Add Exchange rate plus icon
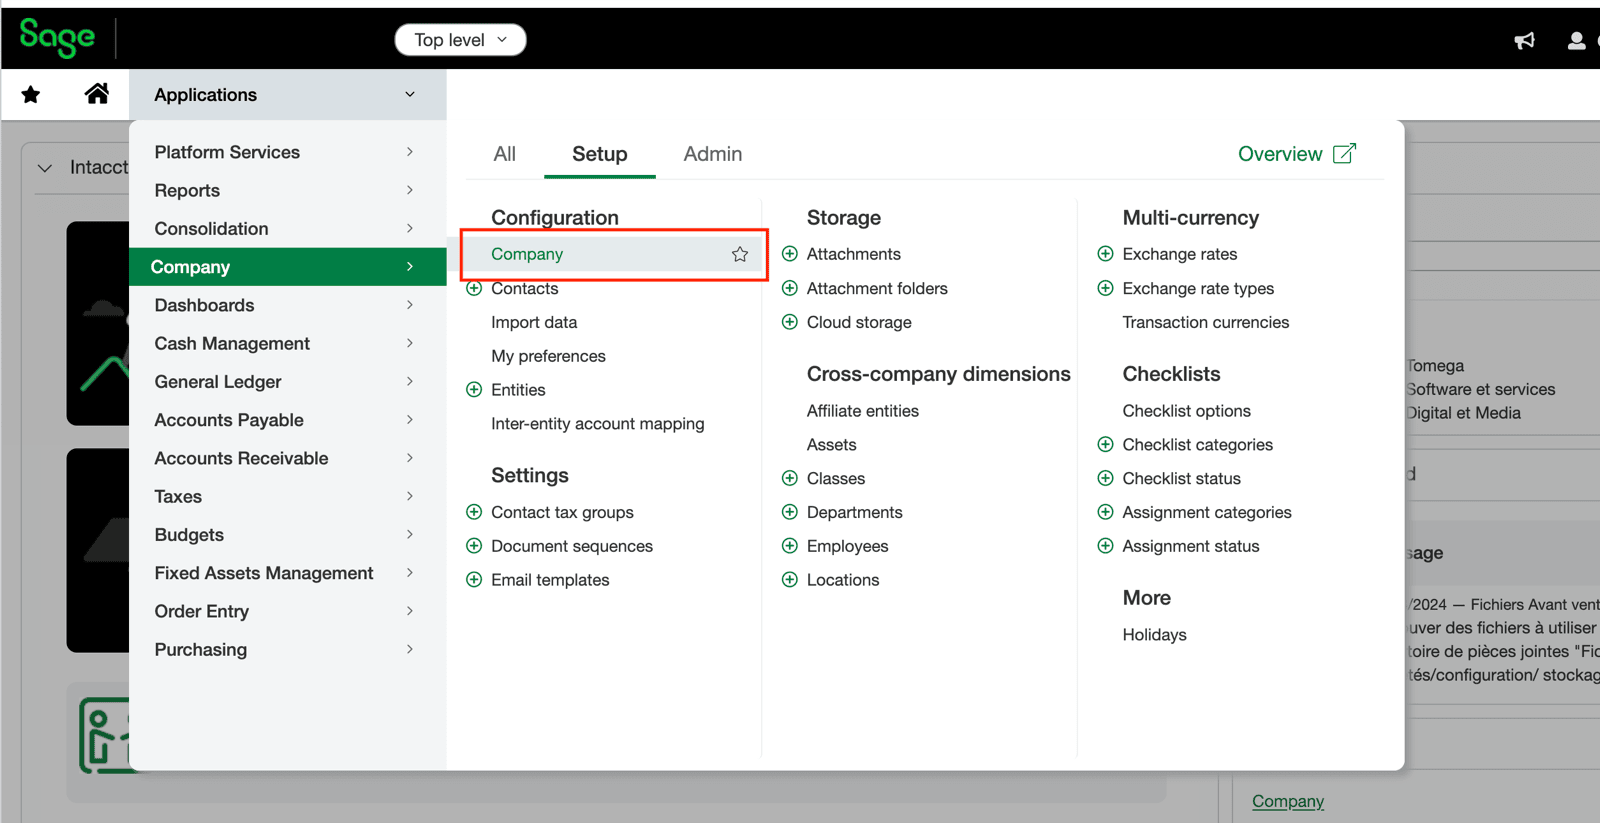The width and height of the screenshot is (1600, 823). click(x=1105, y=254)
